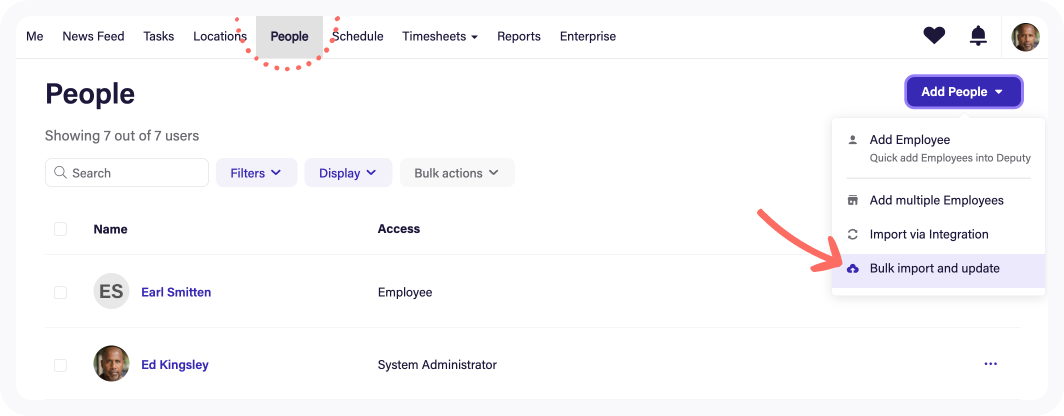This screenshot has width=1064, height=416.
Task: Open the Locations tab
Action: (x=220, y=37)
